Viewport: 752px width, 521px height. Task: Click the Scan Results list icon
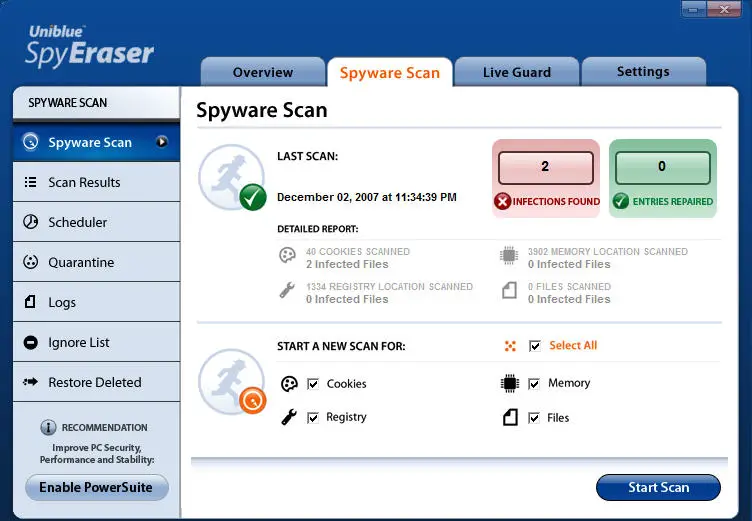(x=30, y=182)
